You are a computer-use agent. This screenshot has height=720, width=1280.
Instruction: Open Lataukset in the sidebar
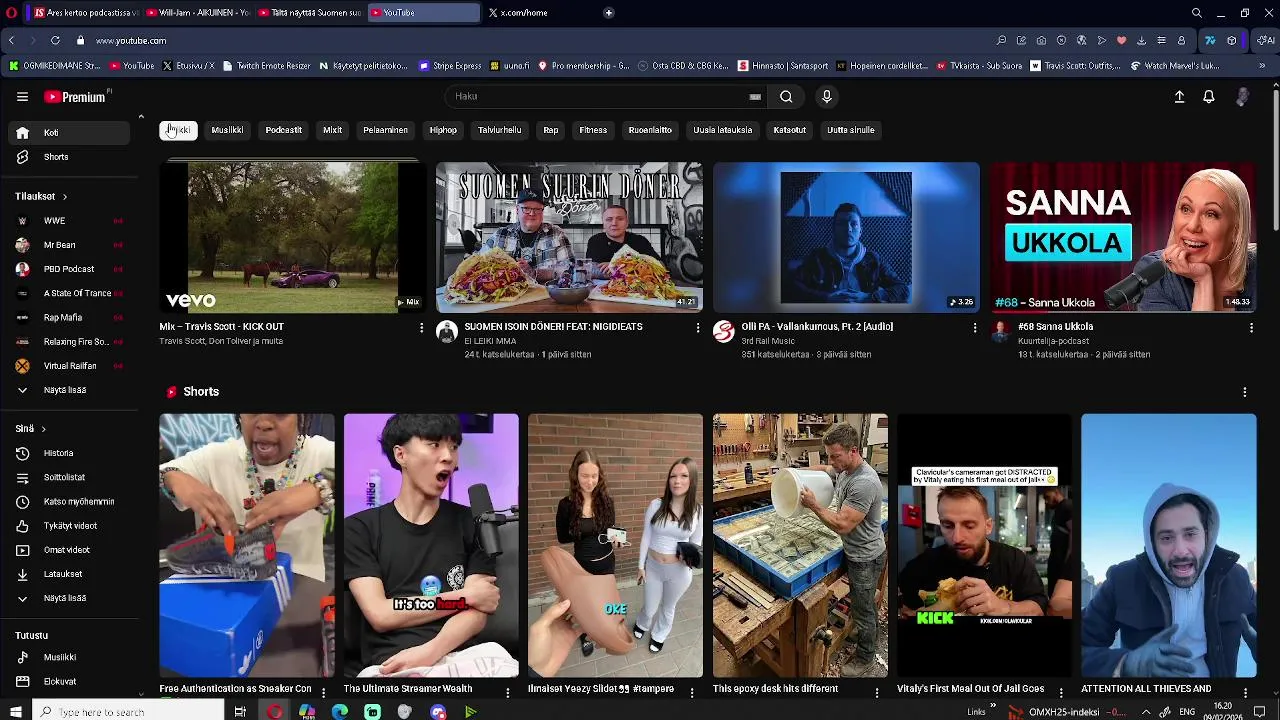click(69, 574)
